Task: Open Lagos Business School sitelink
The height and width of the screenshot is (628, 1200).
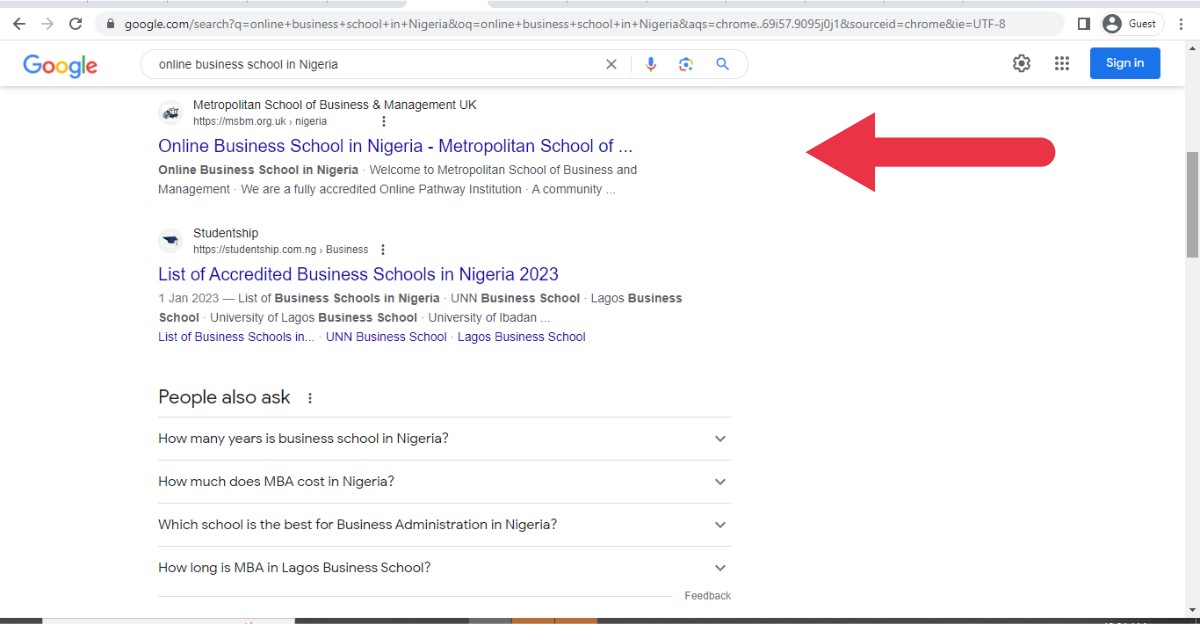Action: coord(521,337)
